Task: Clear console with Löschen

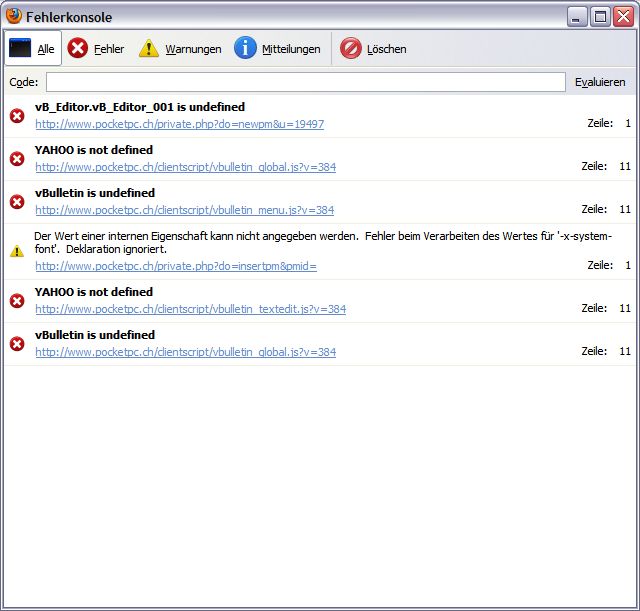Action: click(373, 49)
